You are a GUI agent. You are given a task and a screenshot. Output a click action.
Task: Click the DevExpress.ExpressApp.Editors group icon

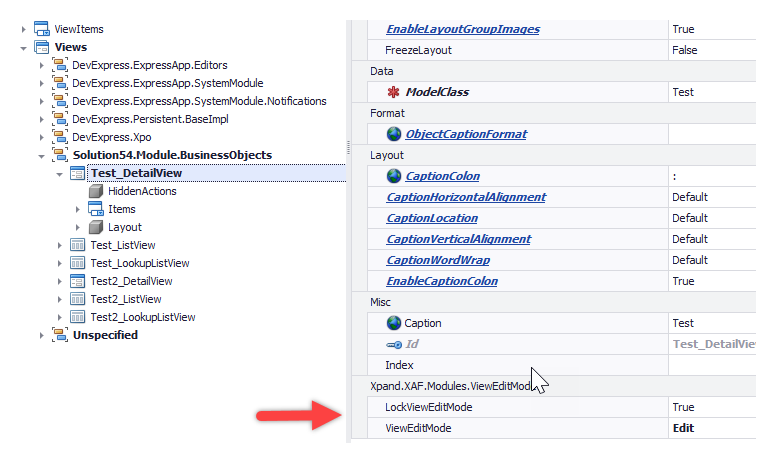60,65
